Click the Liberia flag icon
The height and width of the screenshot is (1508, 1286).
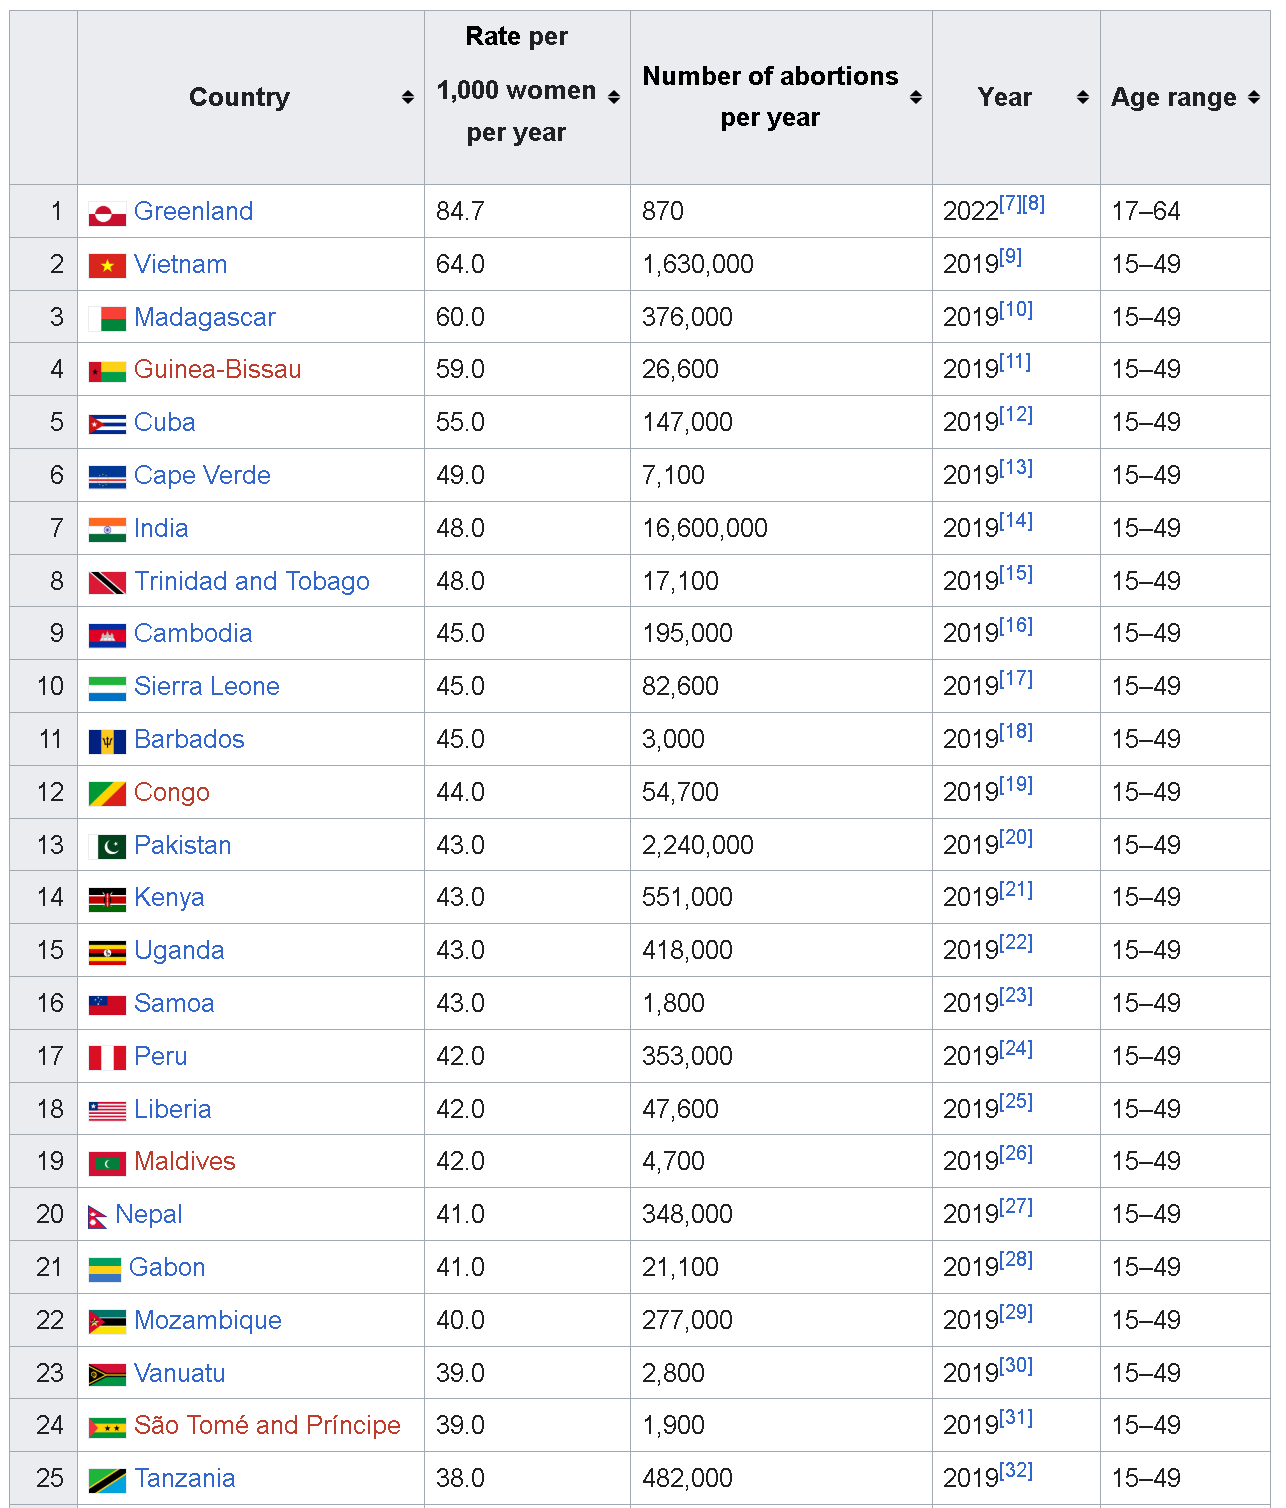[107, 1111]
